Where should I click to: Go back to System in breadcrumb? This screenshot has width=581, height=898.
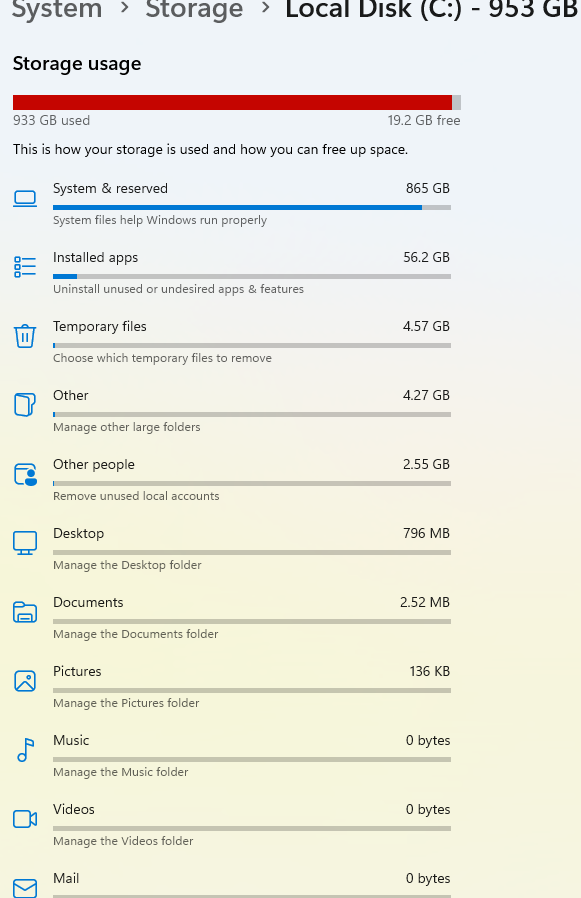click(57, 10)
